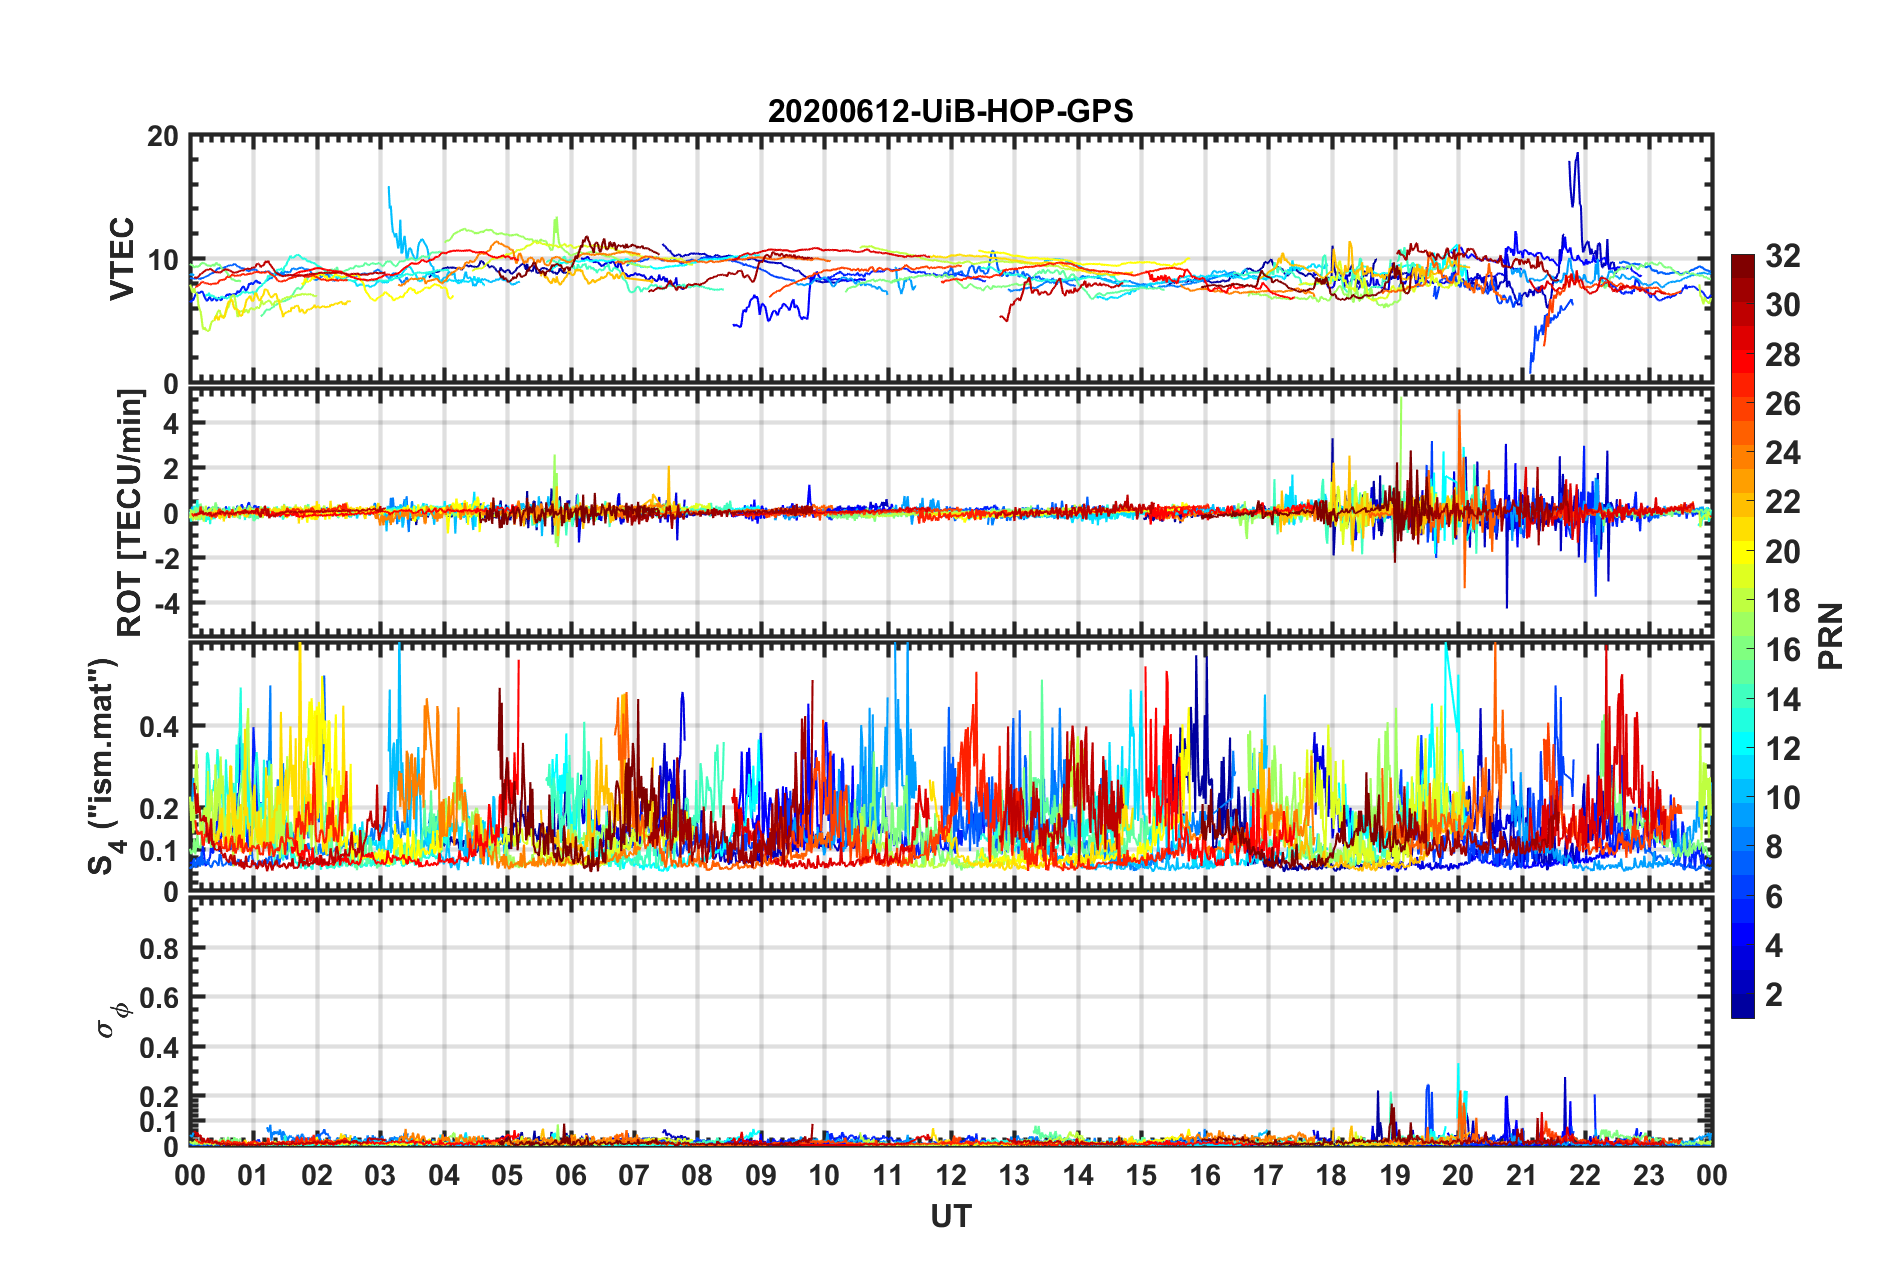The height and width of the screenshot is (1272, 1902).
Task: Click colorbar tick label 16
Action: pyautogui.click(x=1782, y=650)
